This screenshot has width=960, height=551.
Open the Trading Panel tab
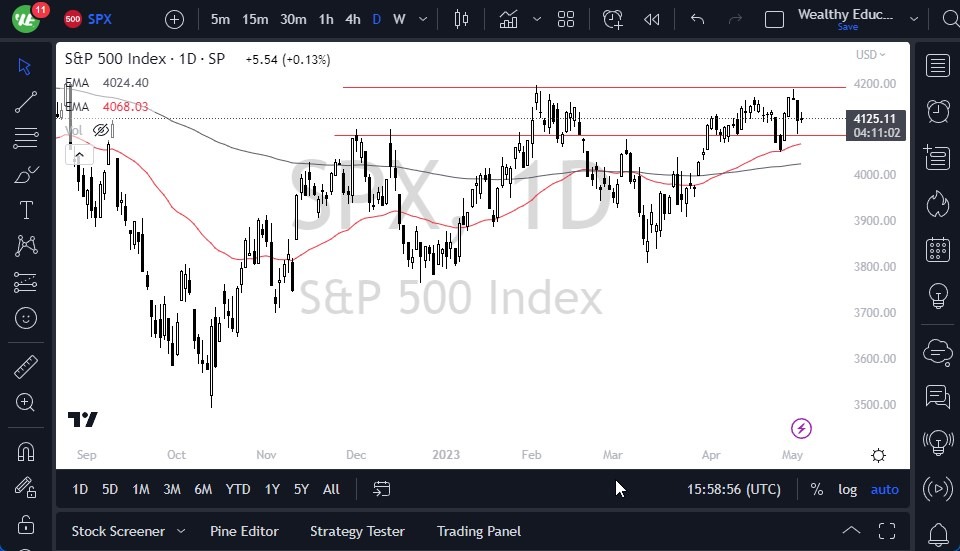[479, 531]
